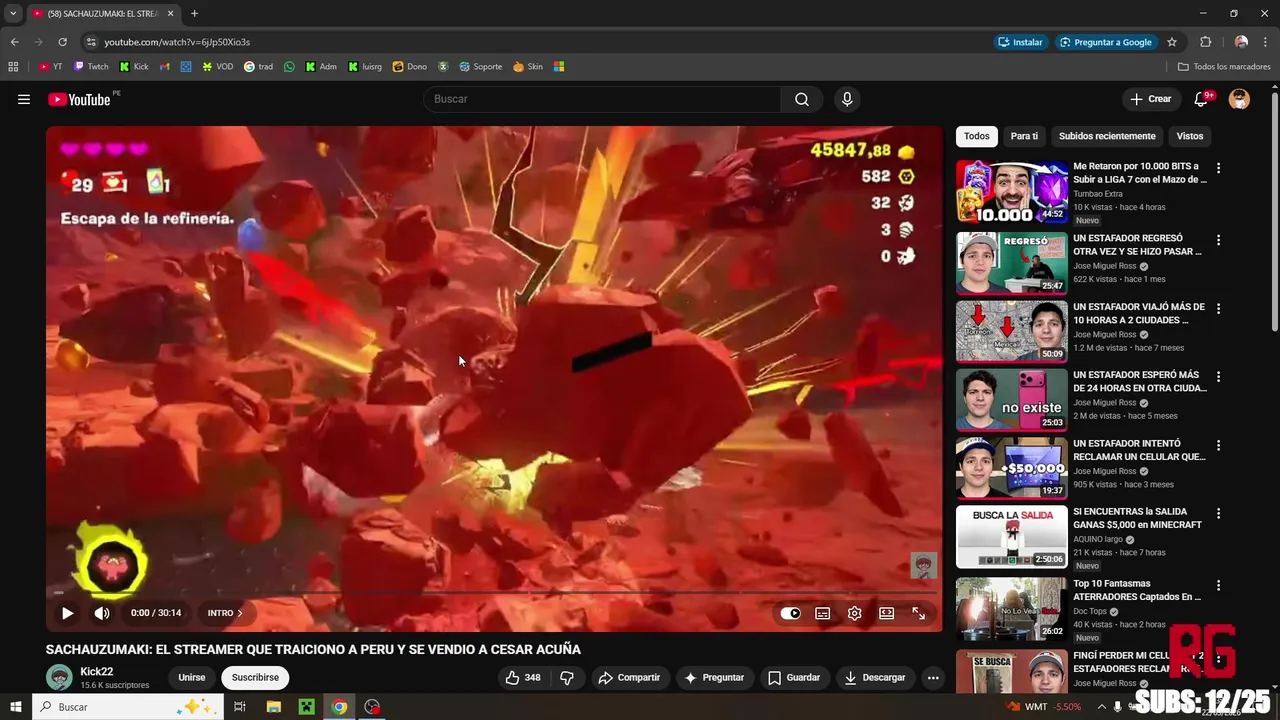Image resolution: width=1280 pixels, height=720 pixels.
Task: Open options for the UN ESTAFADOR INTENTÓ video
Action: (1218, 445)
